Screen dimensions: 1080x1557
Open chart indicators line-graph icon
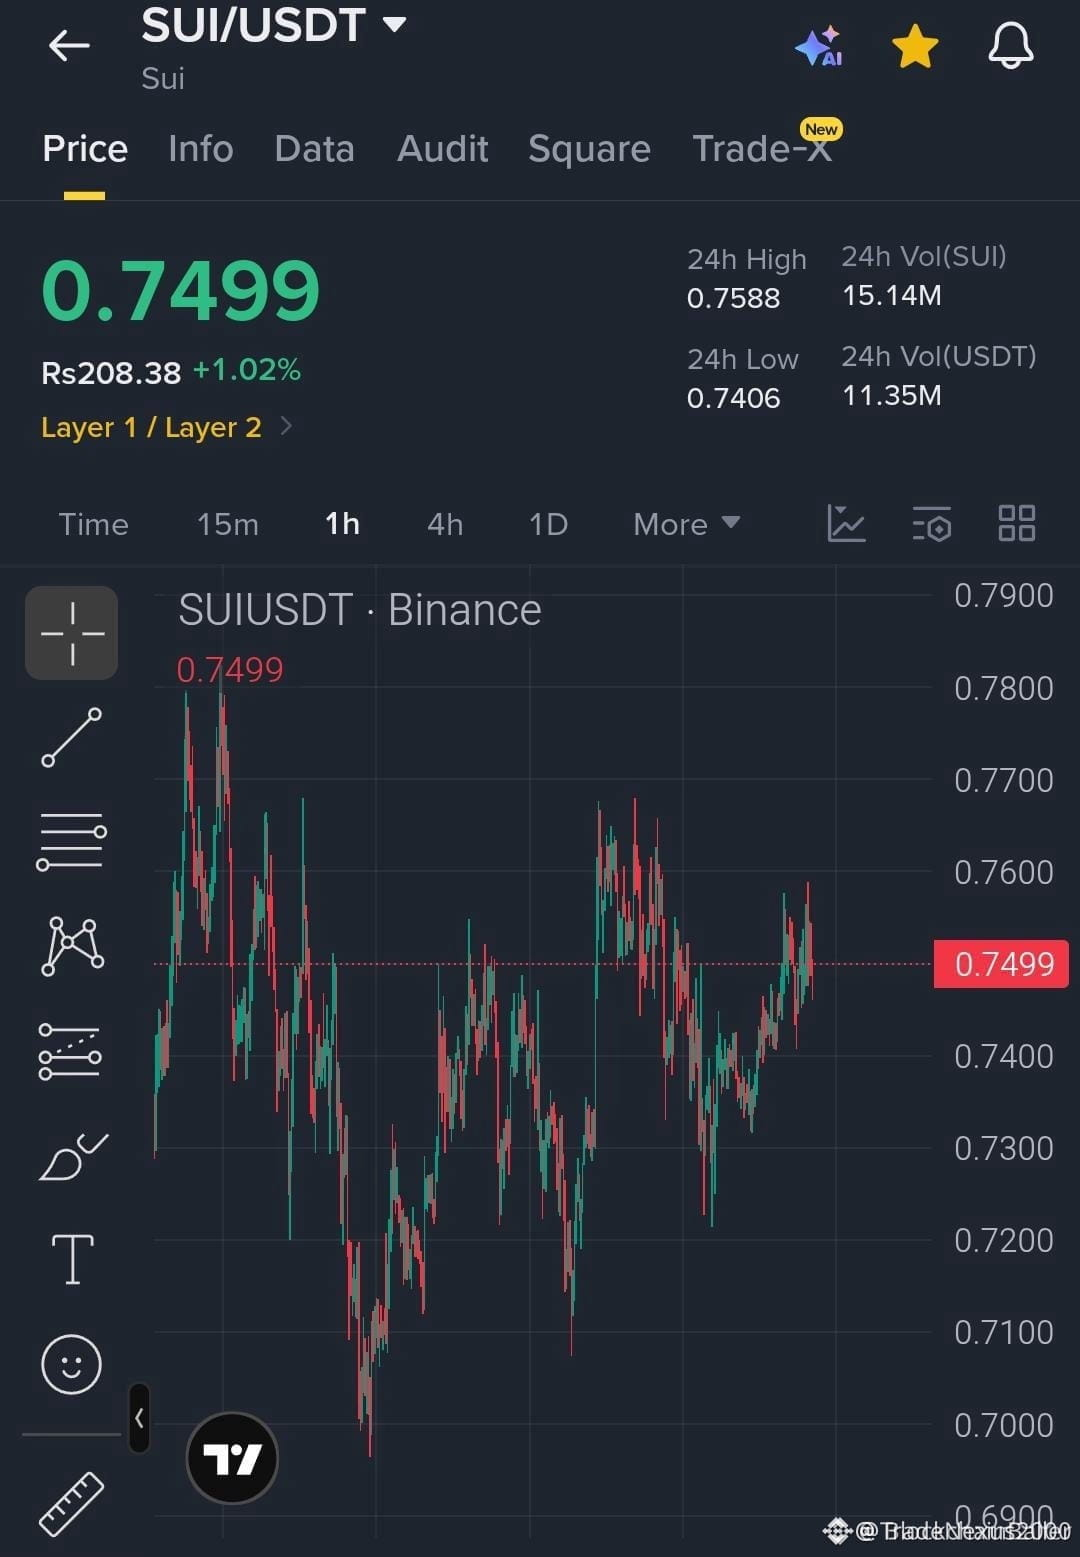coord(846,523)
